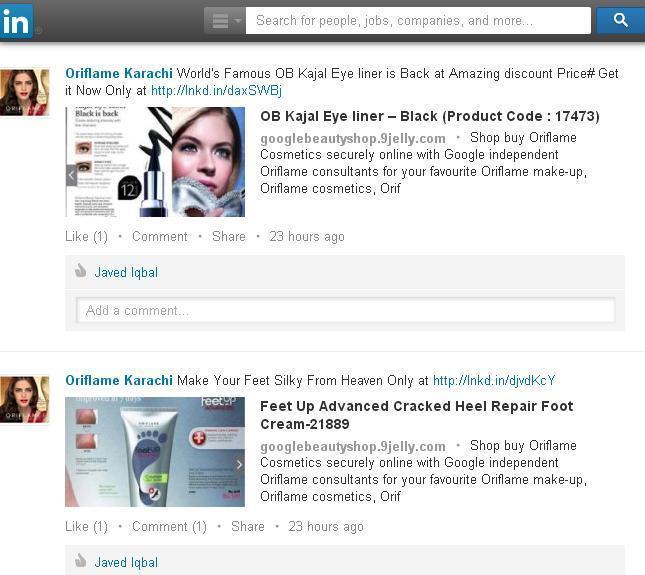Image resolution: width=645 pixels, height=575 pixels.
Task: Click the Add a comment box
Action: click(346, 310)
